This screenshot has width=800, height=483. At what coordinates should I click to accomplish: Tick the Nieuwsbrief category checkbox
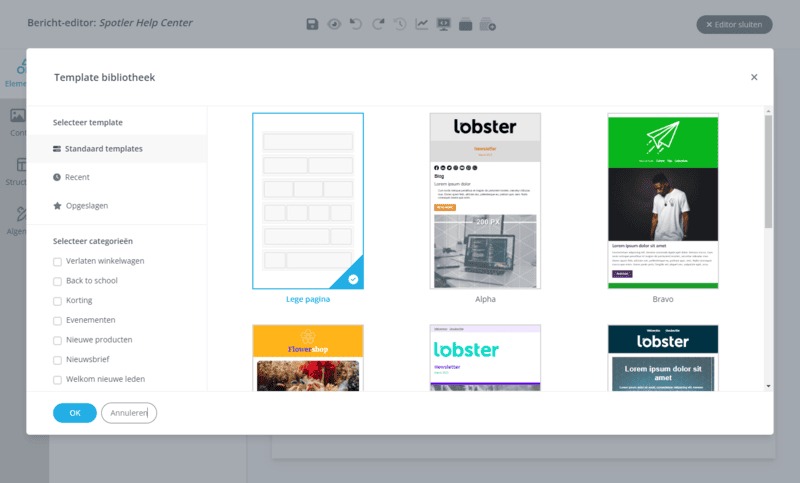pos(58,360)
